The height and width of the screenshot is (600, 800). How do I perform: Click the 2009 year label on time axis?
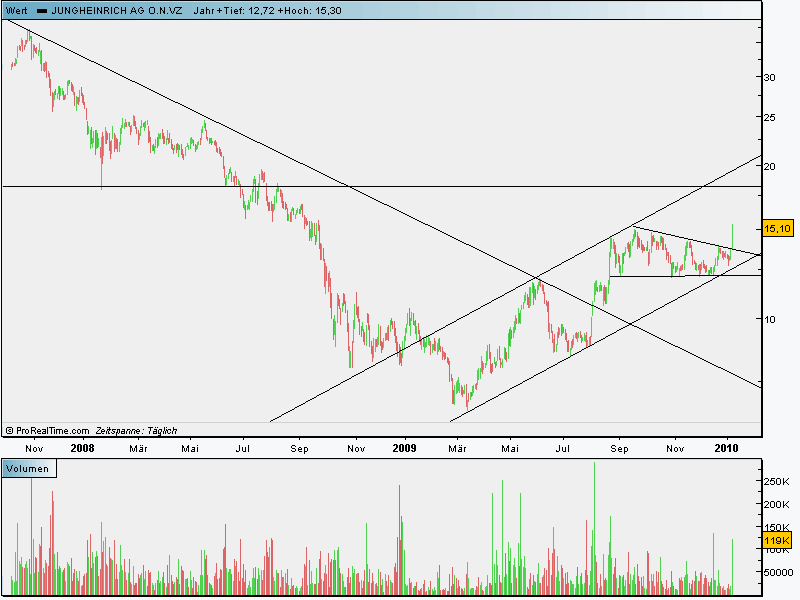pyautogui.click(x=405, y=448)
